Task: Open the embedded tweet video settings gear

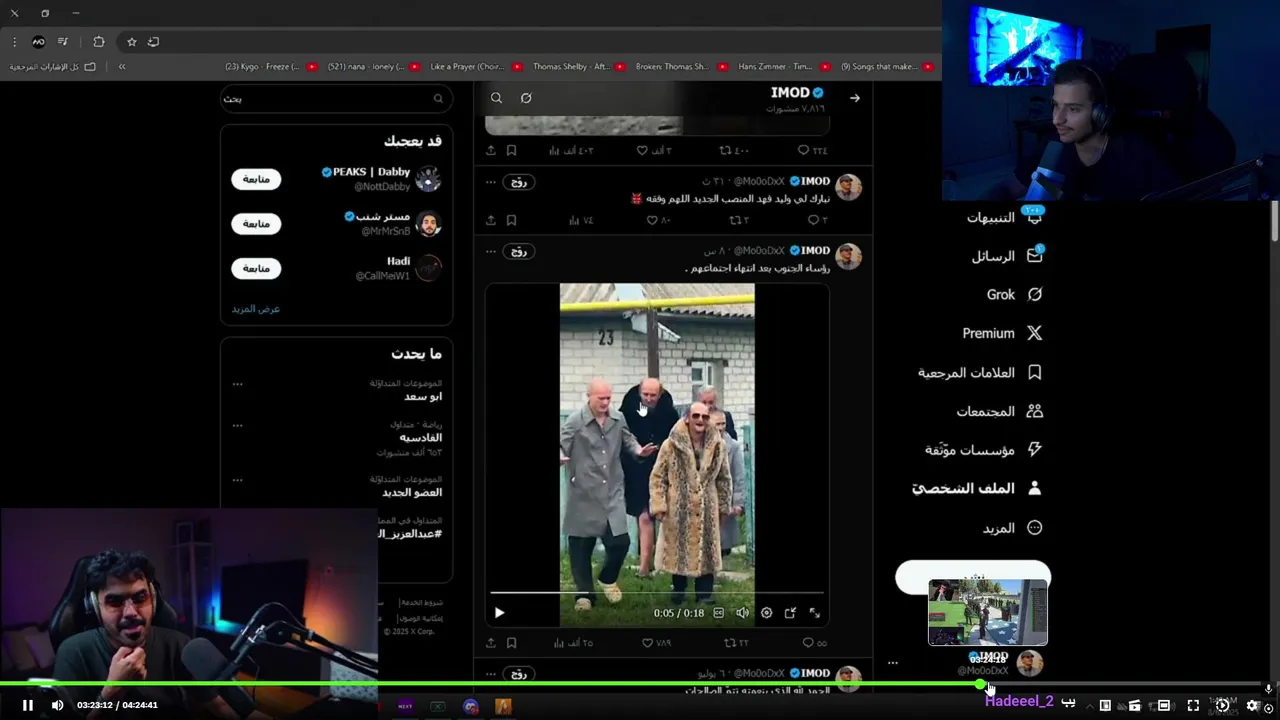Action: (x=766, y=613)
